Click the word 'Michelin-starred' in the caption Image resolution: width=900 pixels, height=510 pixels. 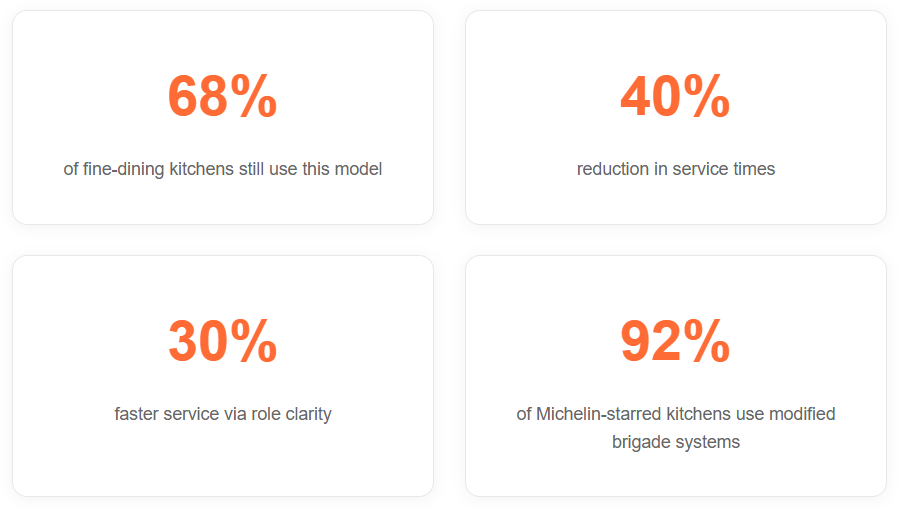click(599, 414)
